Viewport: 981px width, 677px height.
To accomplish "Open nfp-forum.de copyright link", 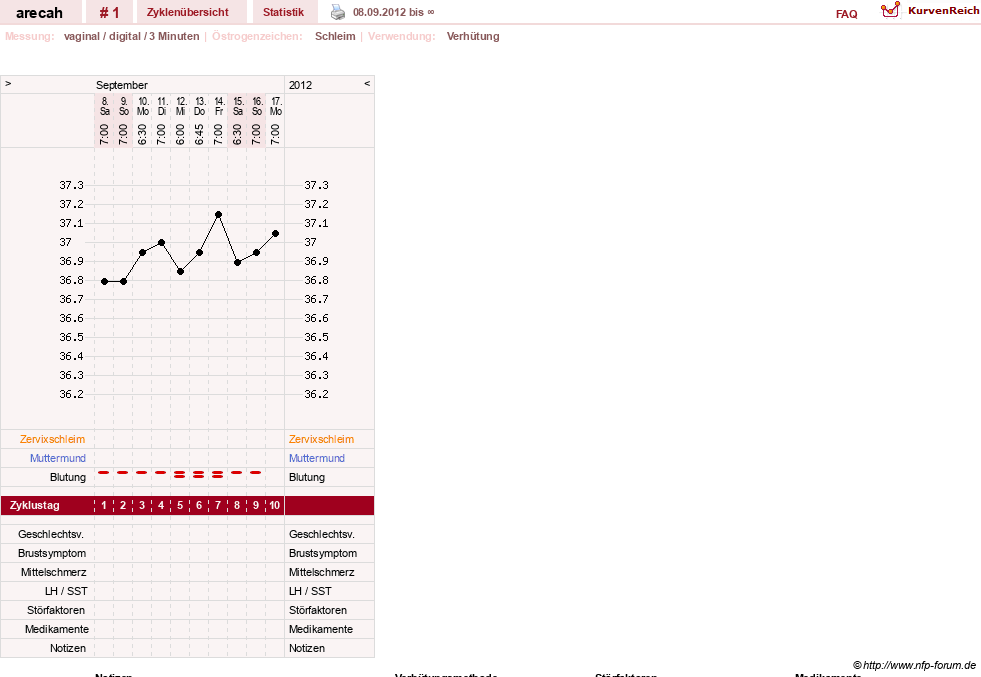I will click(x=915, y=665).
